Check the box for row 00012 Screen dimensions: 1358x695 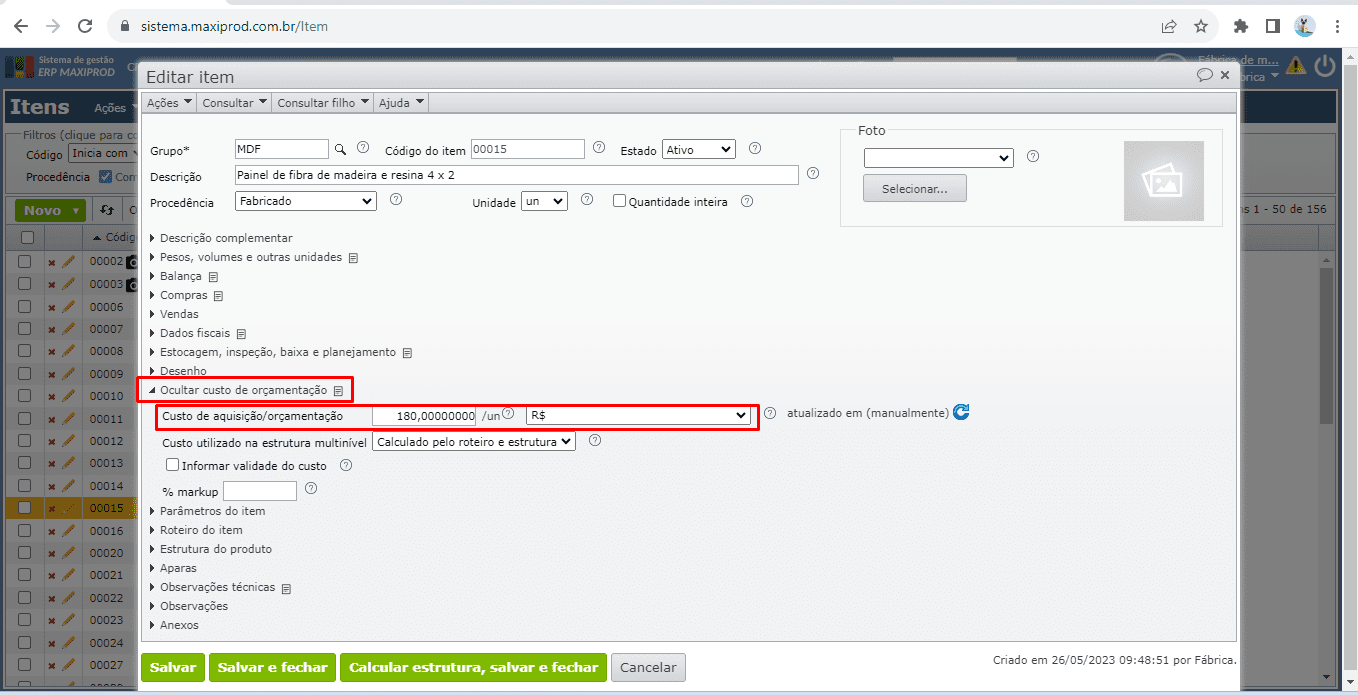(27, 441)
